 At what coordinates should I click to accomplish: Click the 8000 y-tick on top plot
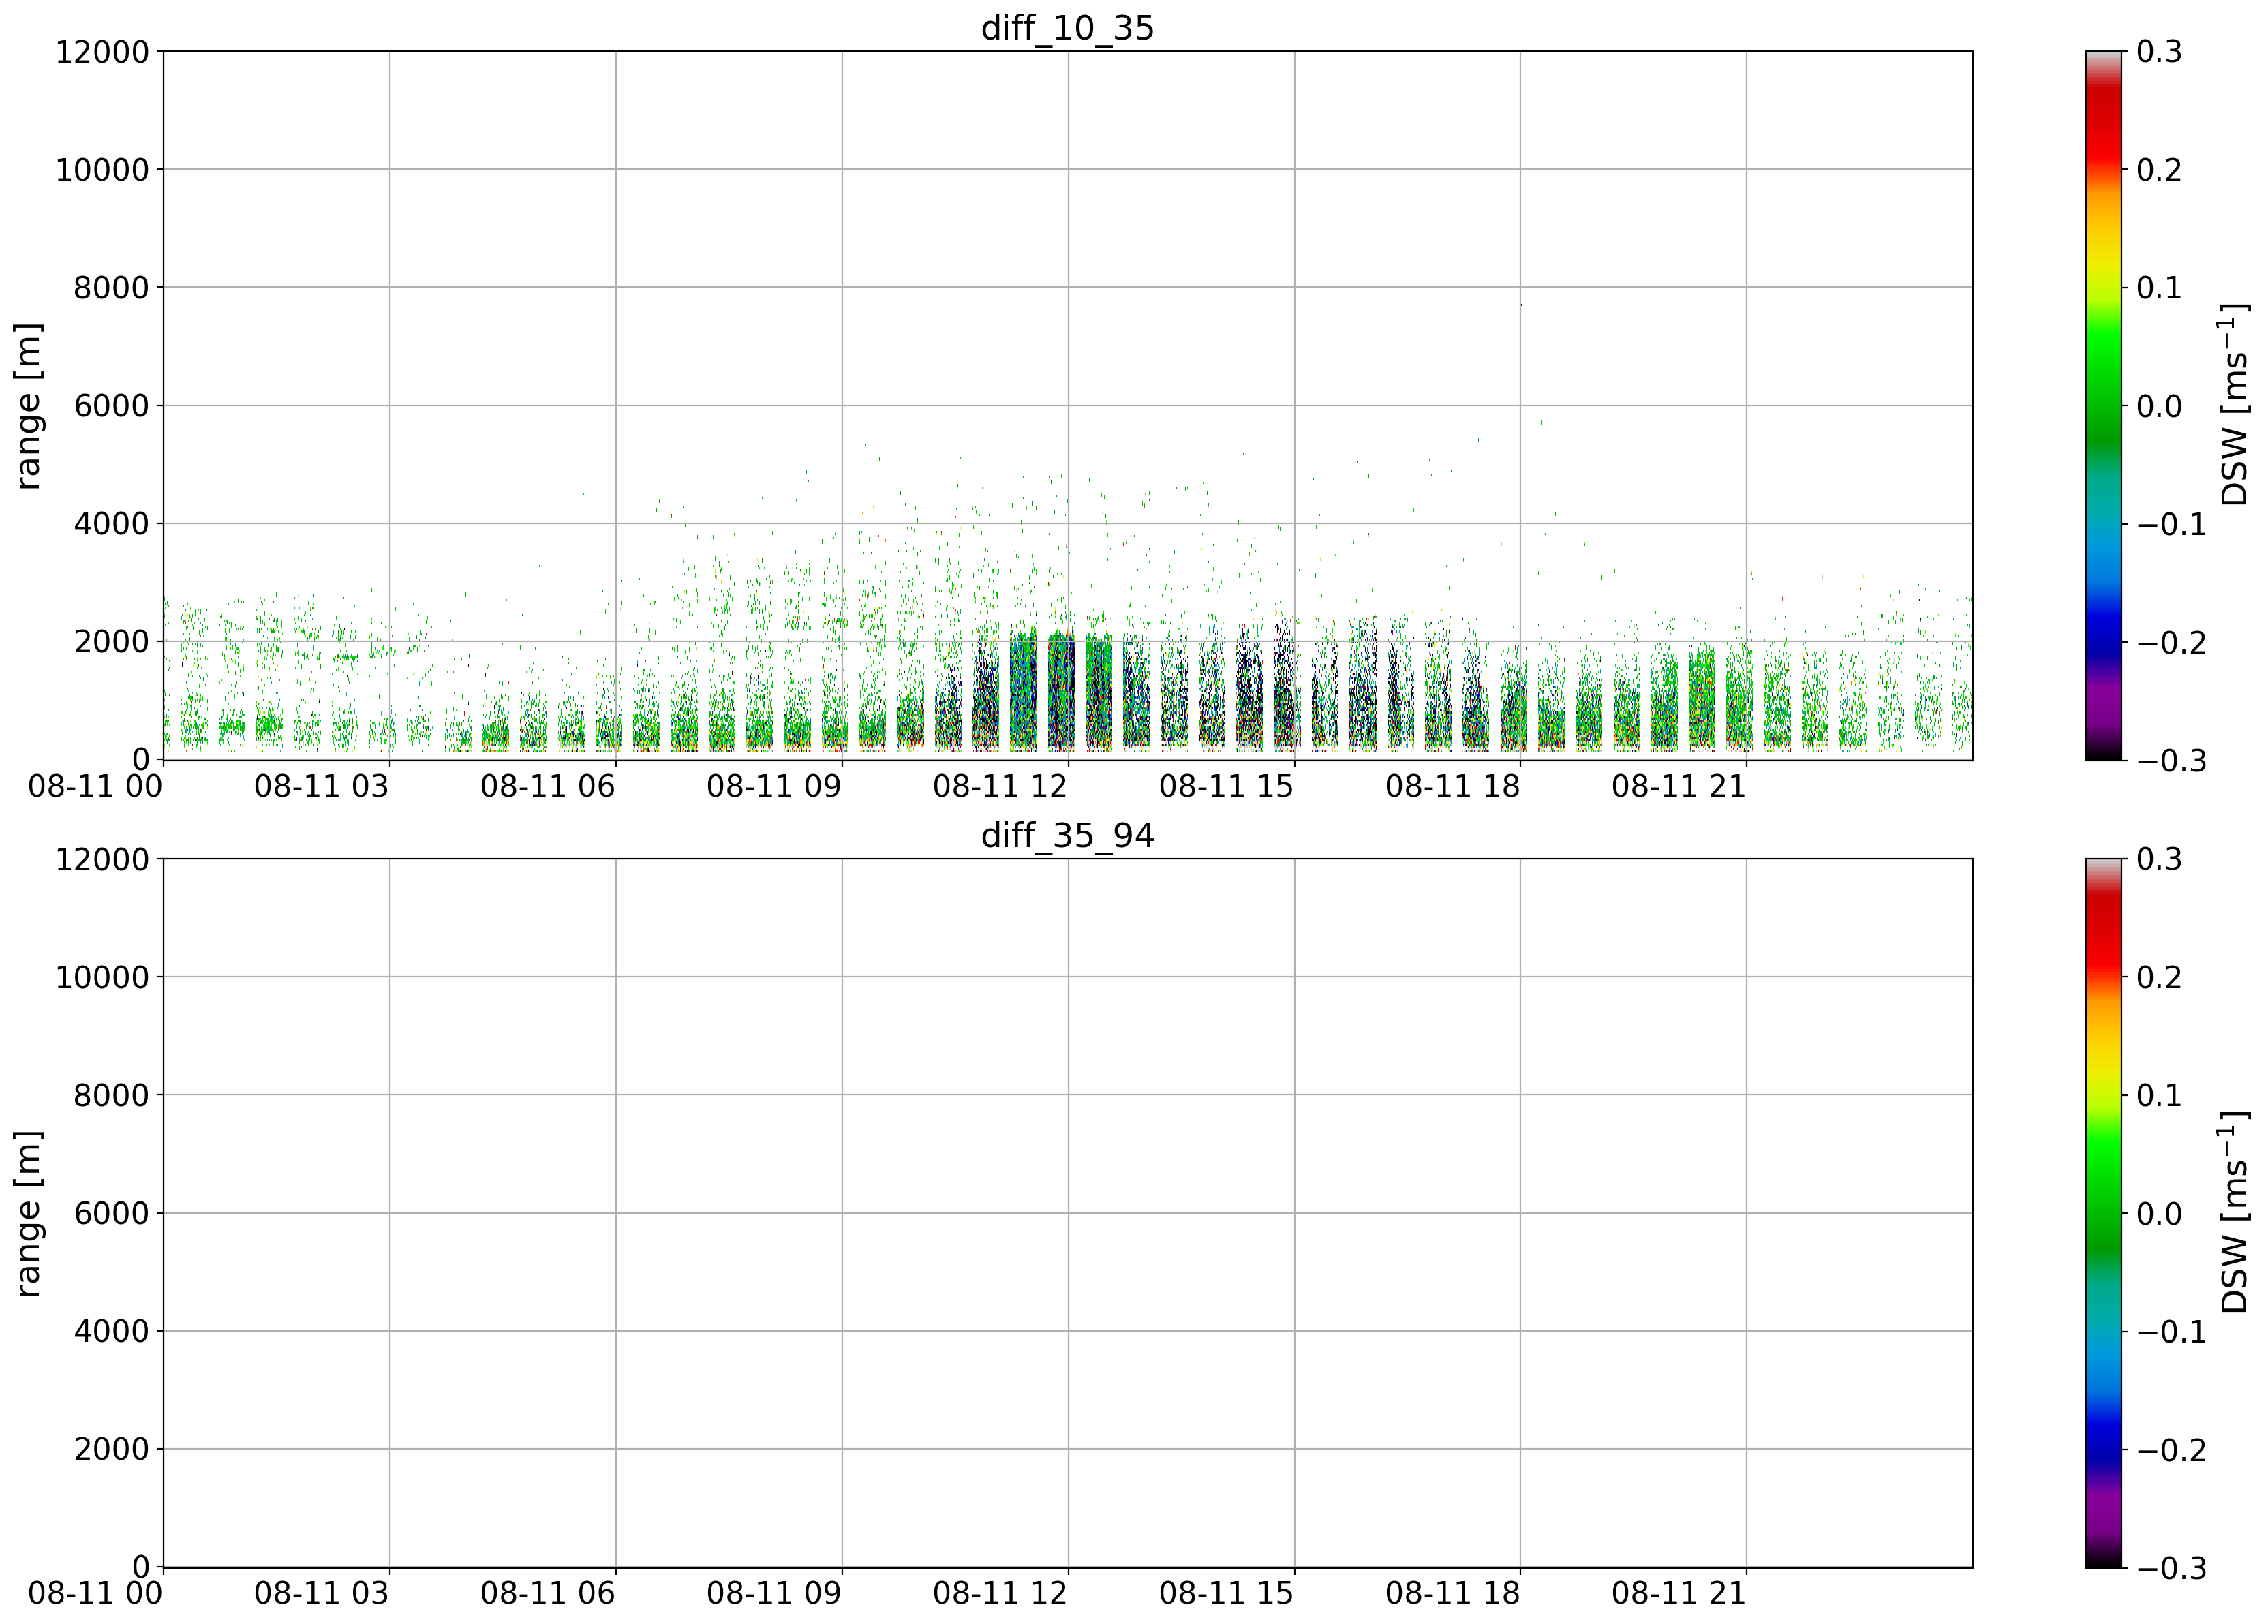(112, 288)
